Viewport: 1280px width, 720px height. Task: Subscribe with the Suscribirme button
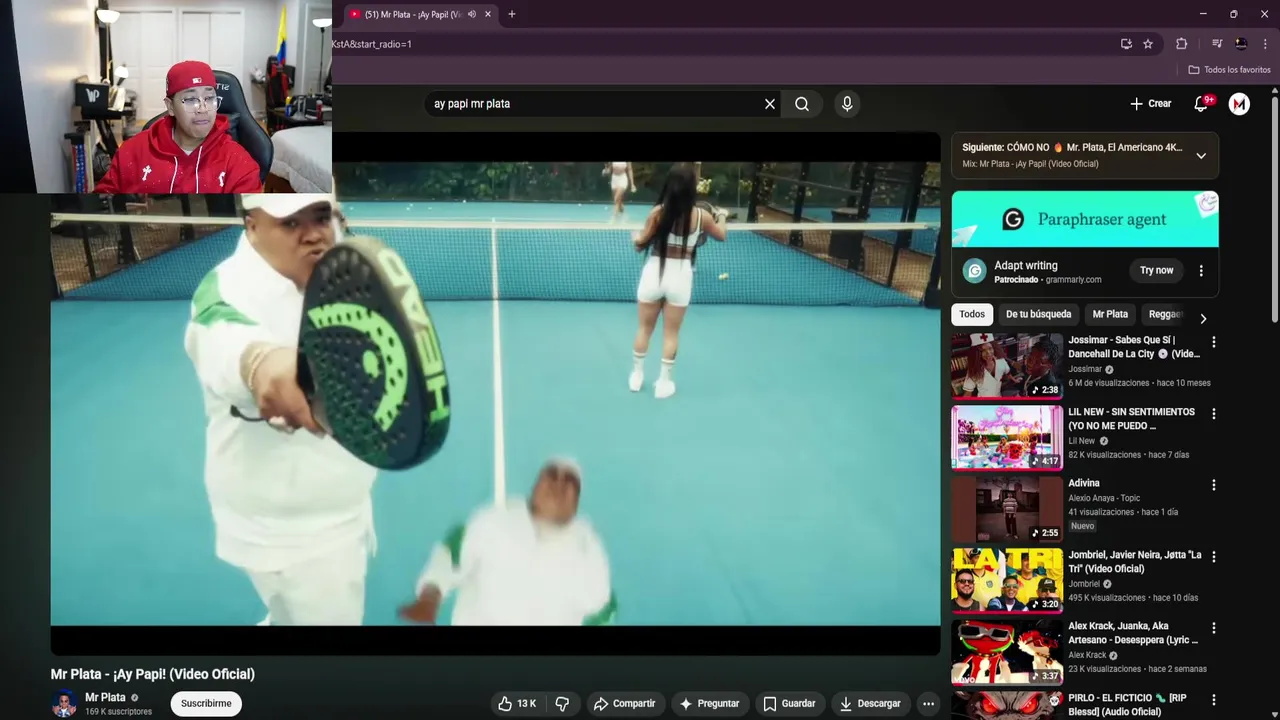point(206,704)
